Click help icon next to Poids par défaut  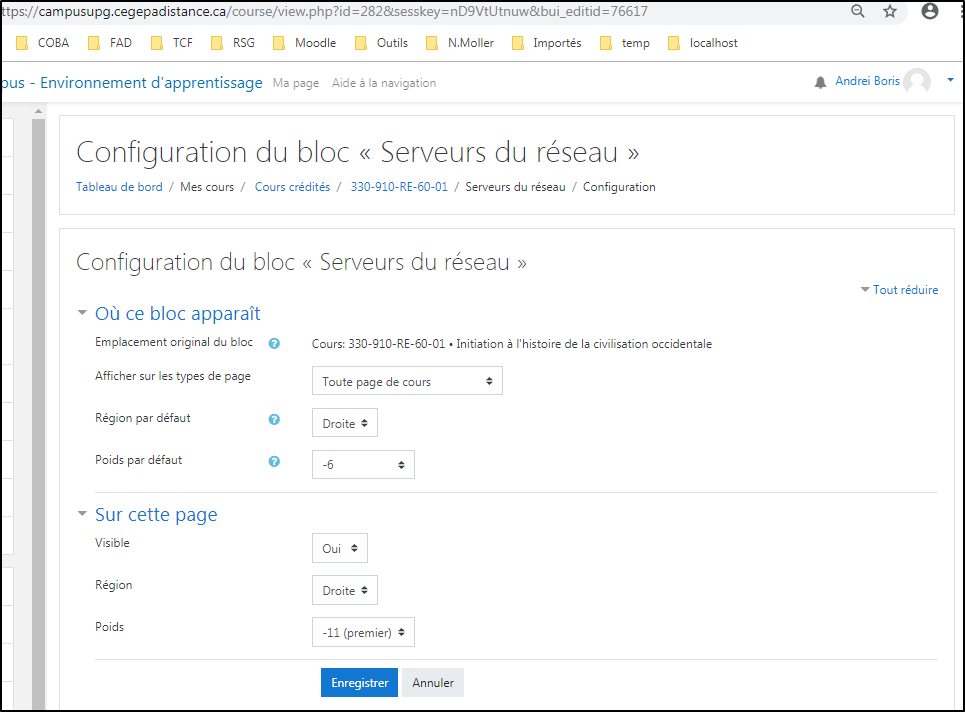[274, 462]
